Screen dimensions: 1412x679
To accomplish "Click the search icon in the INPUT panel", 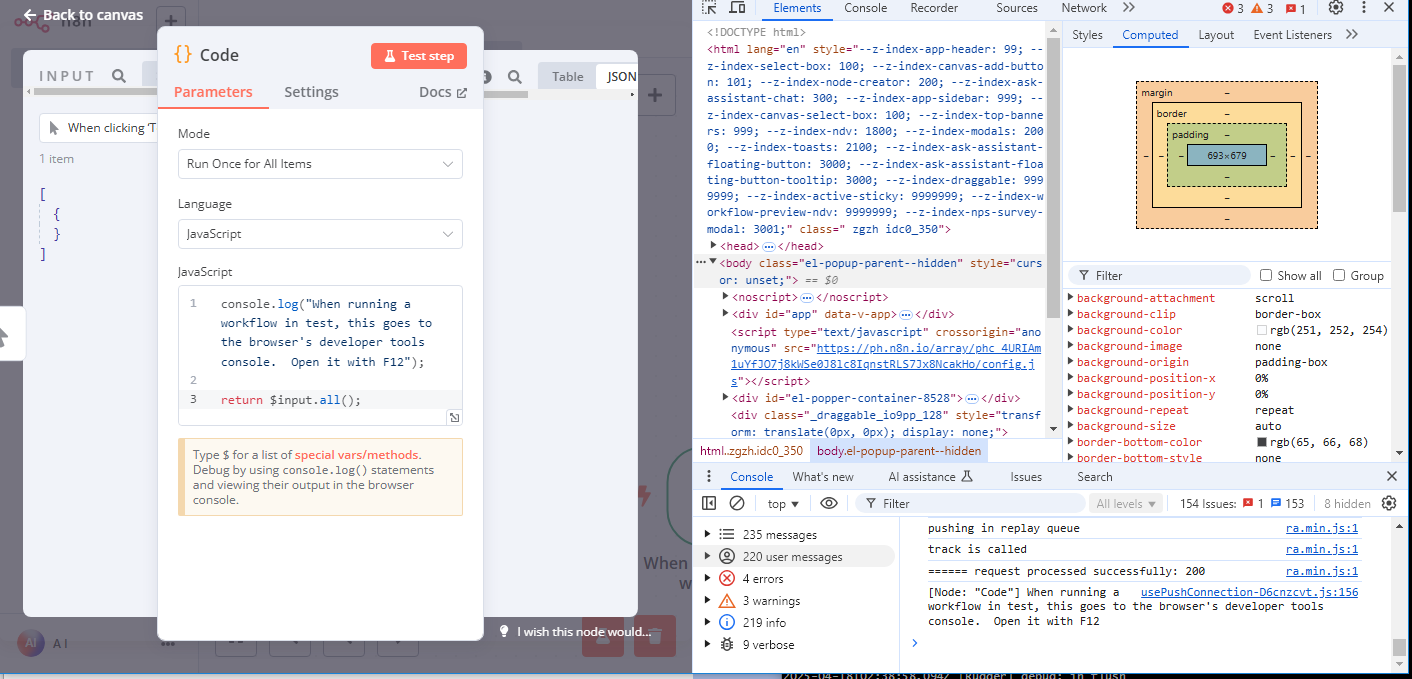I will [119, 76].
